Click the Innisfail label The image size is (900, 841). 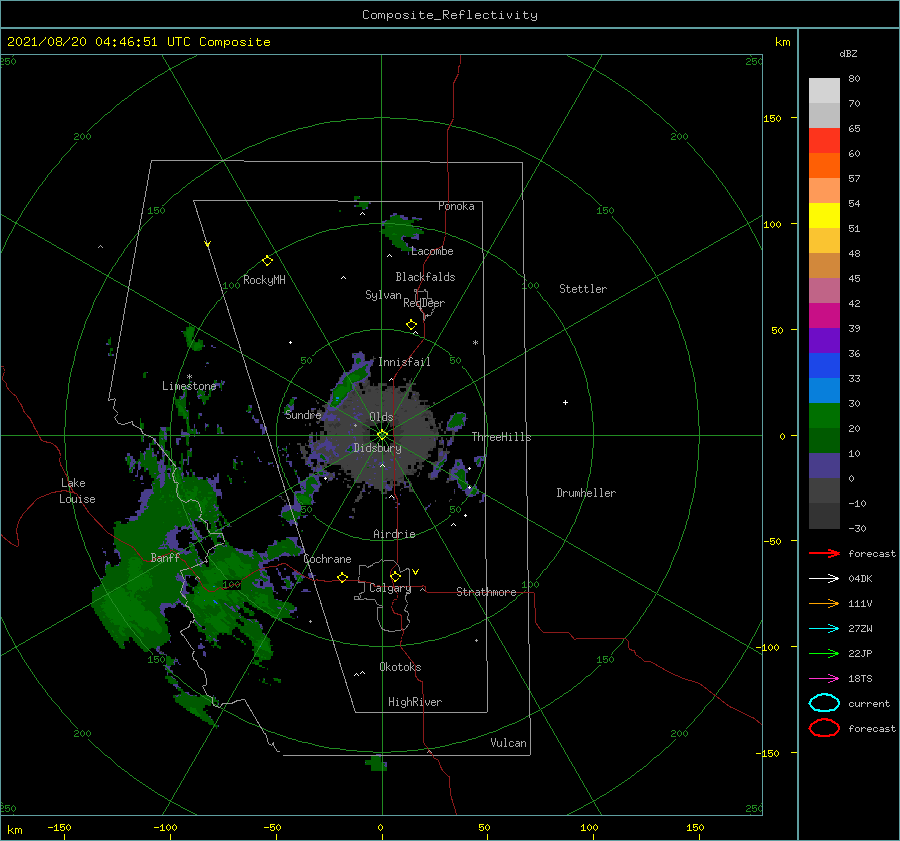coord(404,362)
